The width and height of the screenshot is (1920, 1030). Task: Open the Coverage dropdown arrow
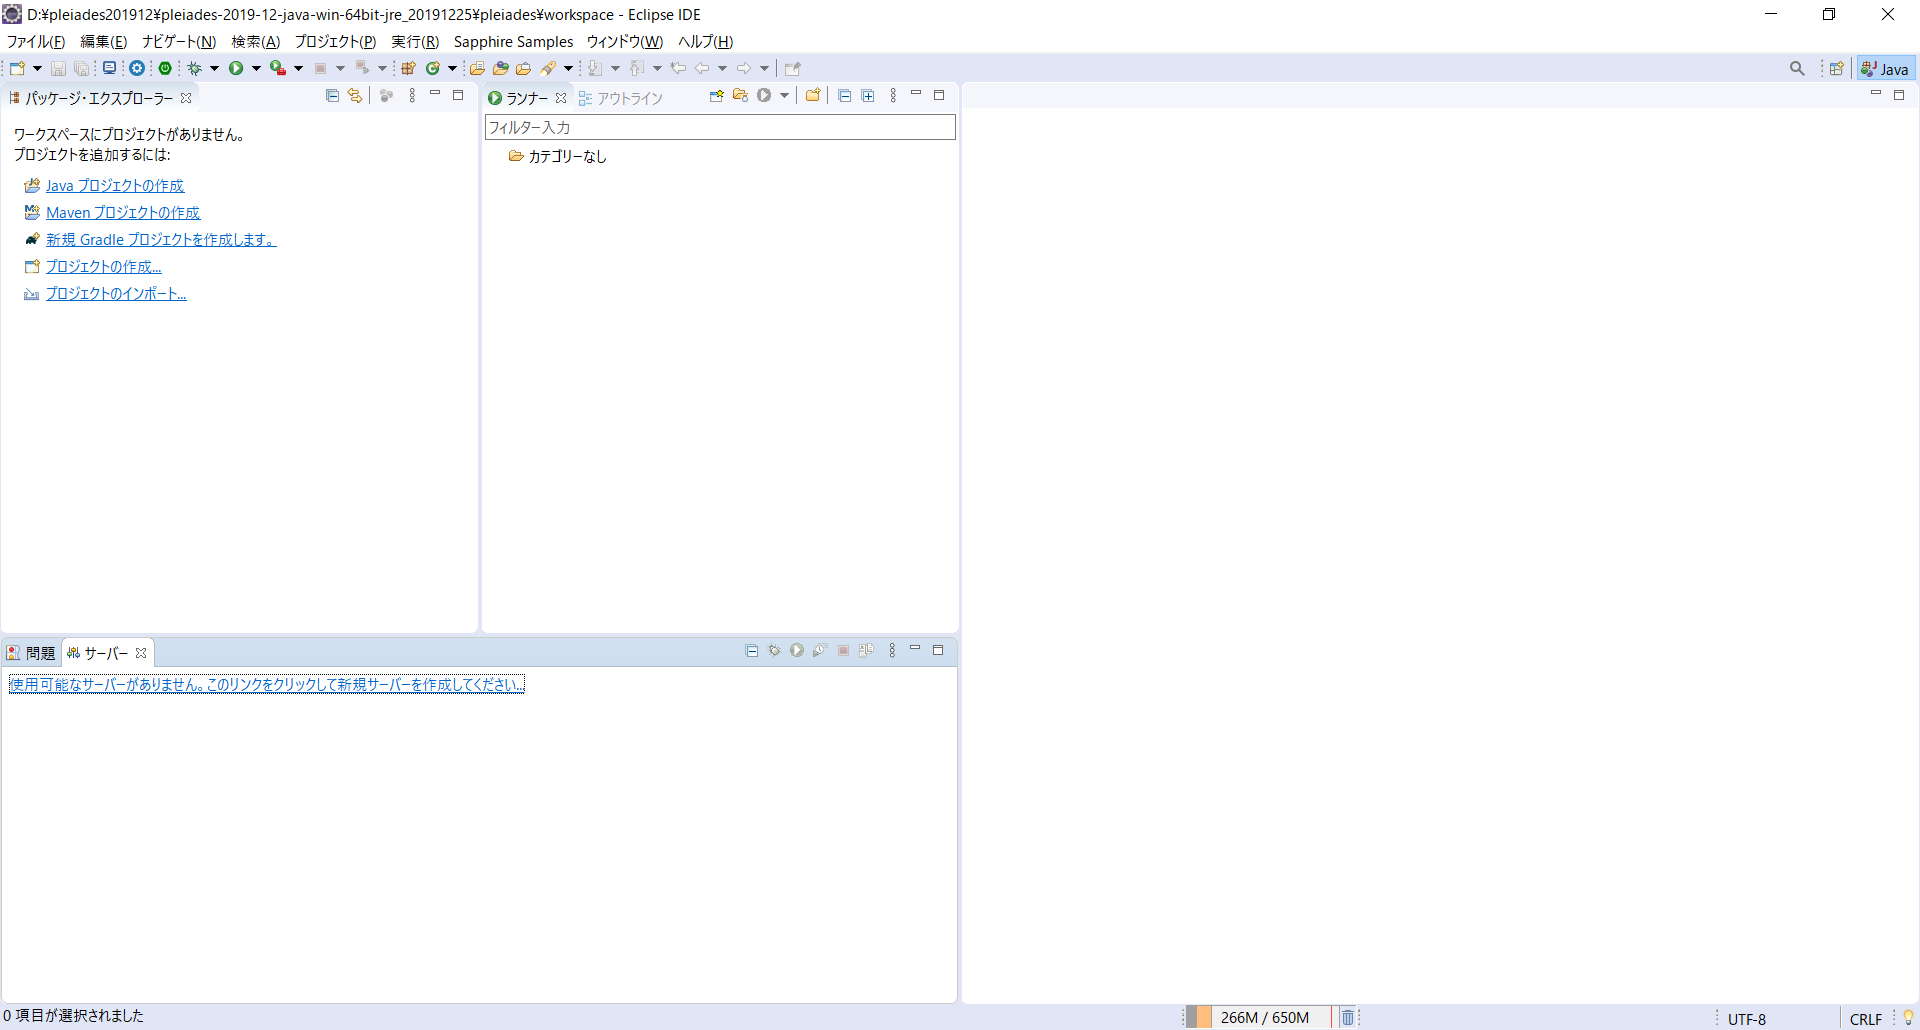(x=298, y=68)
